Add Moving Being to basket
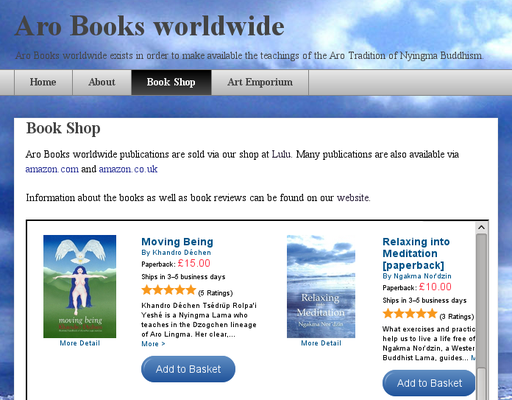This screenshot has width=512, height=400. tap(188, 369)
